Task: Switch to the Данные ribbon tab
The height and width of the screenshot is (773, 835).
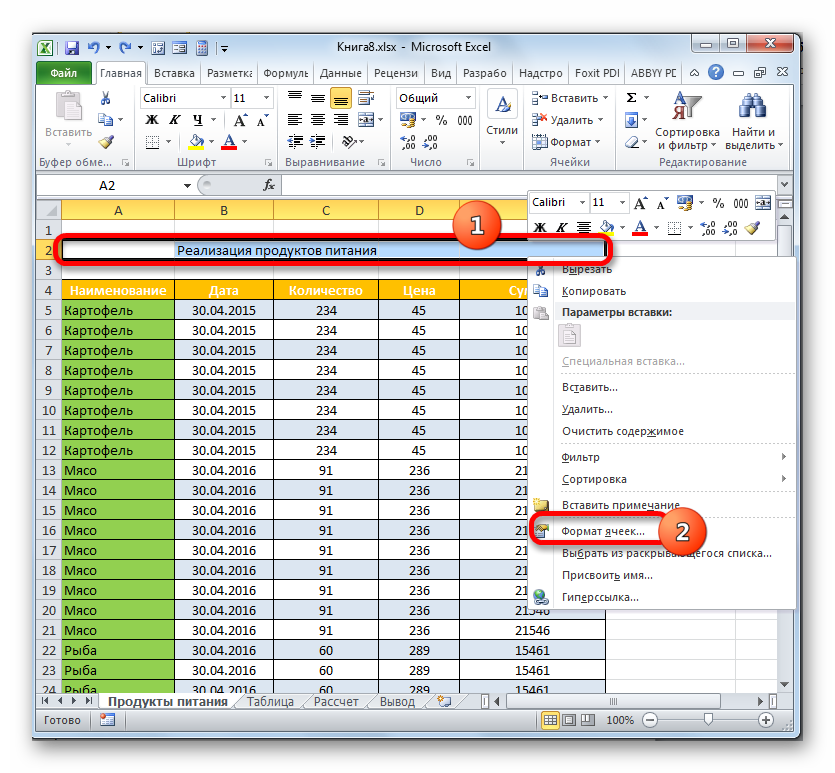Action: (x=340, y=73)
